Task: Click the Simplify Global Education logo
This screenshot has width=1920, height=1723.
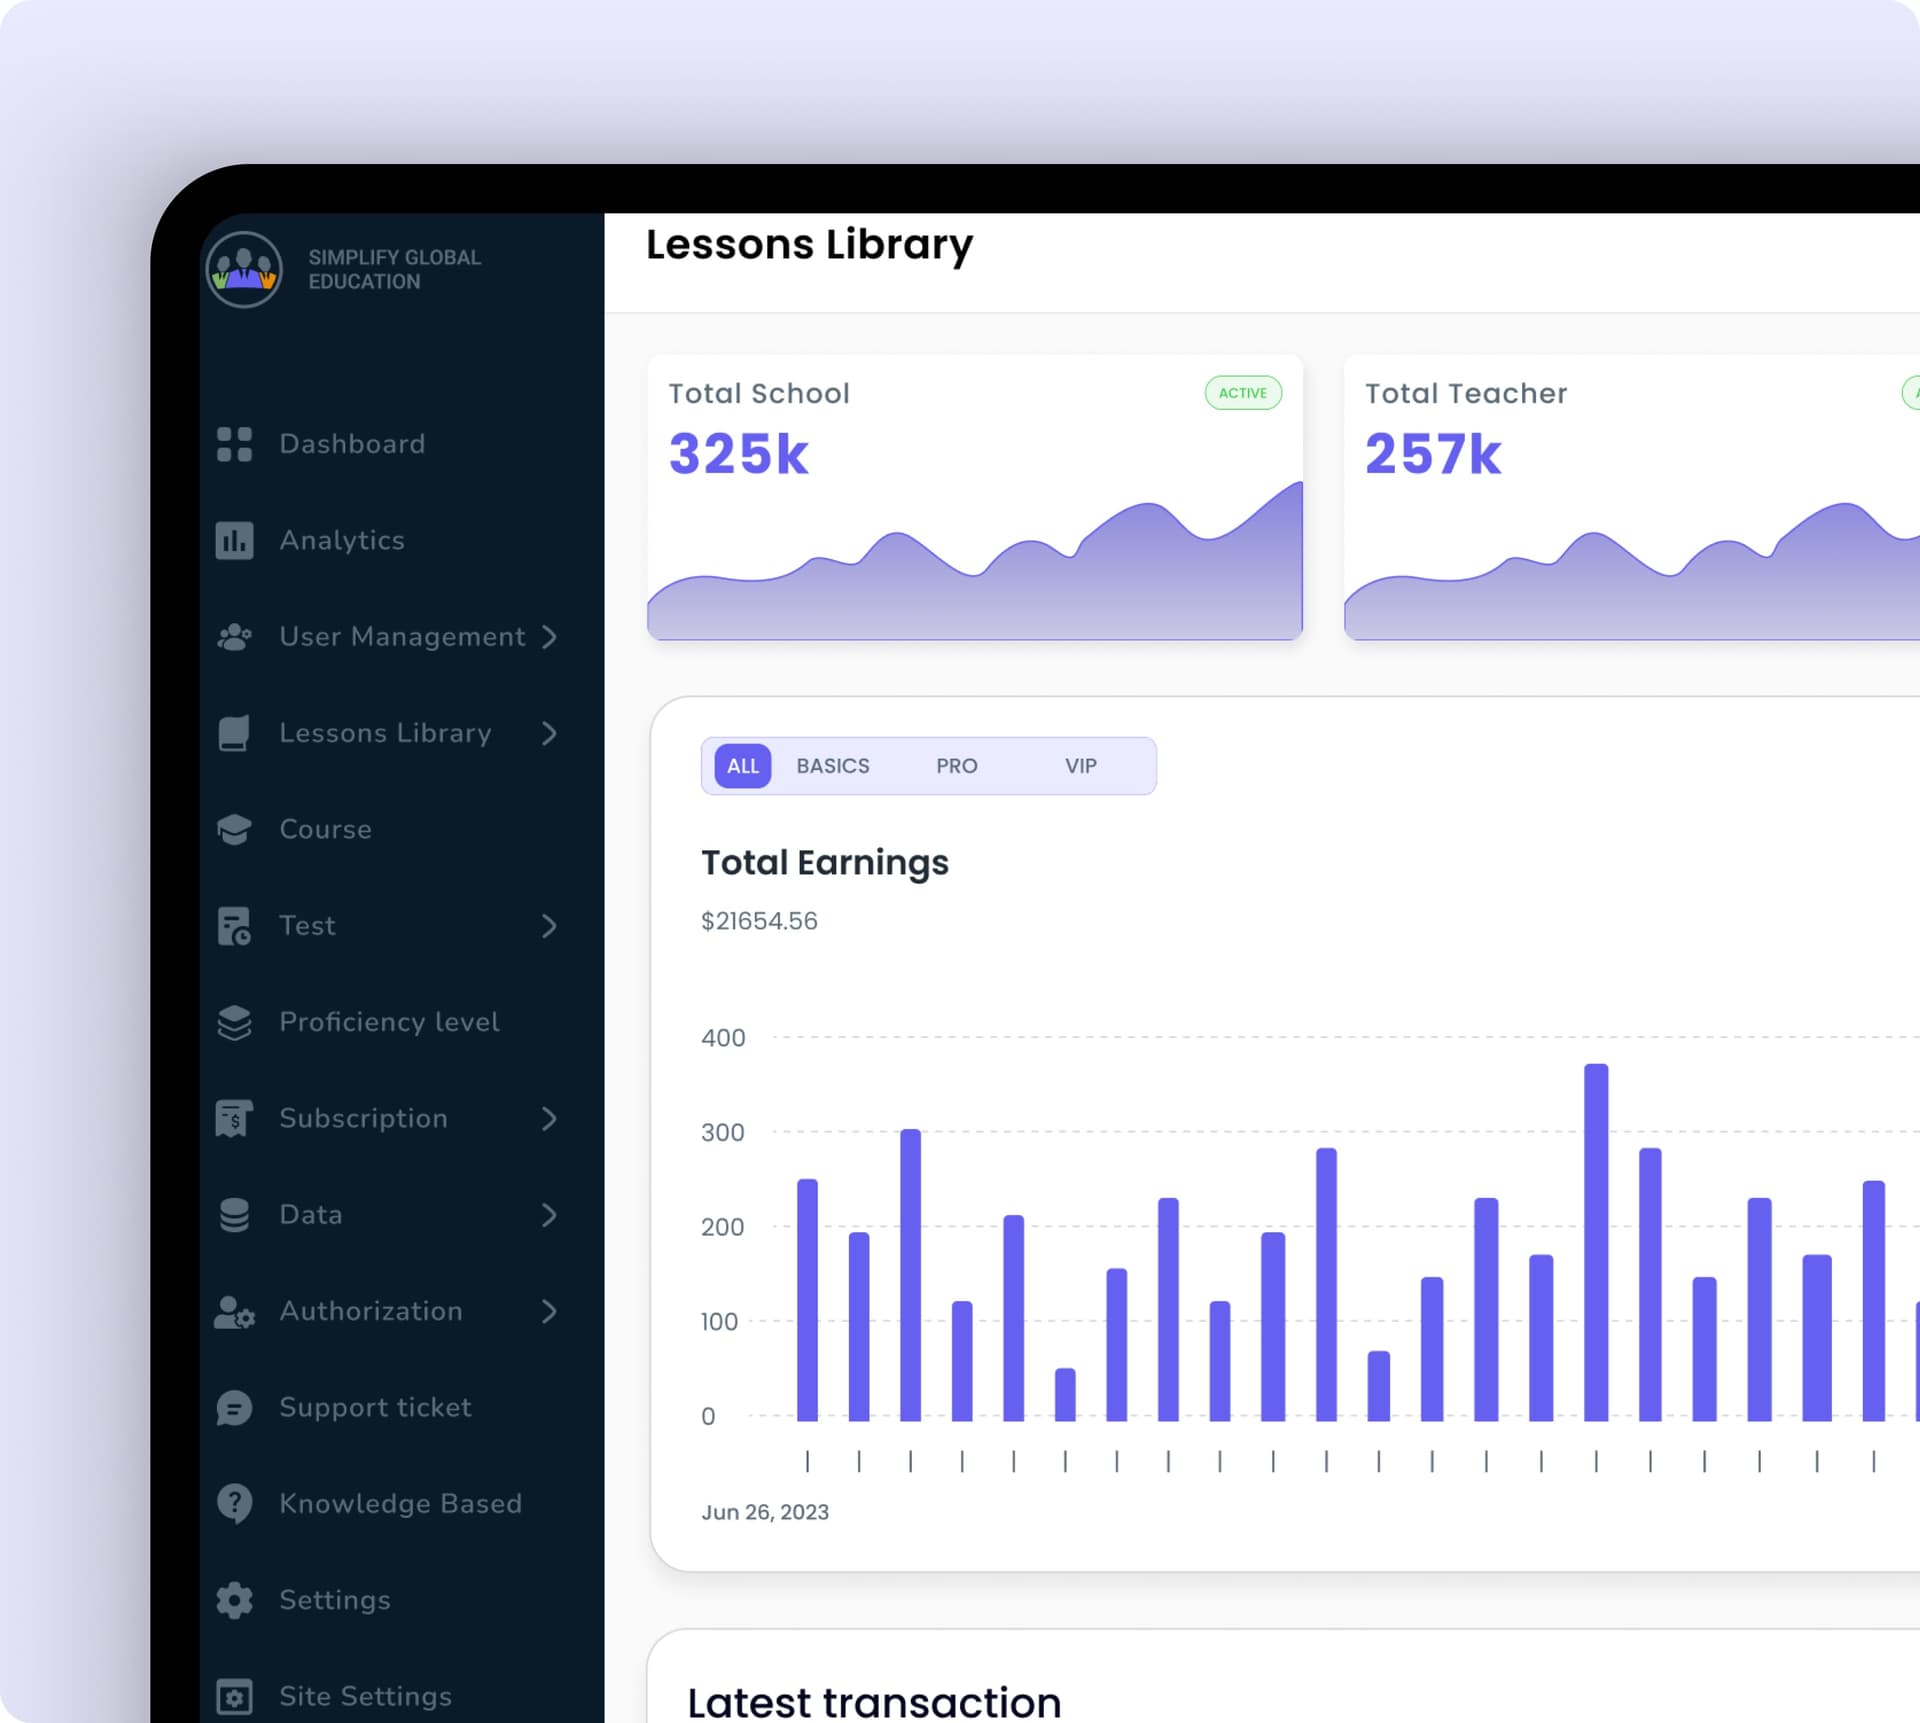Action: click(244, 270)
